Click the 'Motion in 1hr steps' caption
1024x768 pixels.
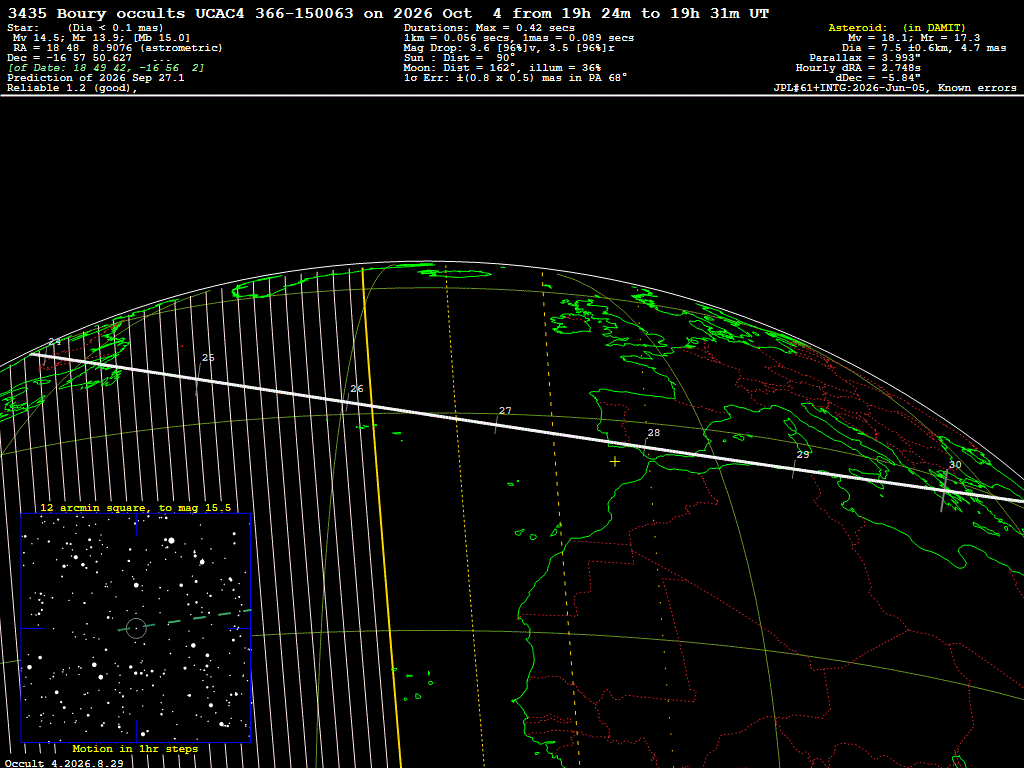(x=135, y=748)
